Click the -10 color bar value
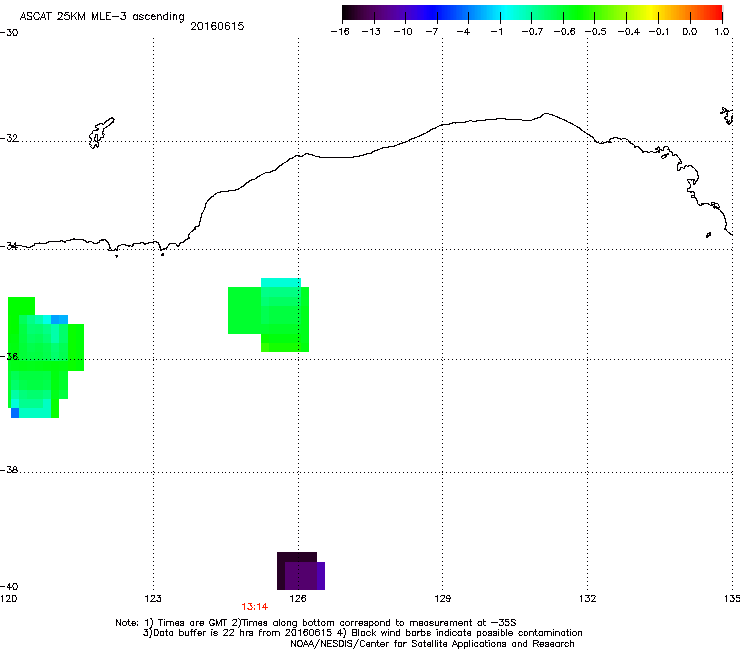This screenshot has width=740, height=650. 403,32
